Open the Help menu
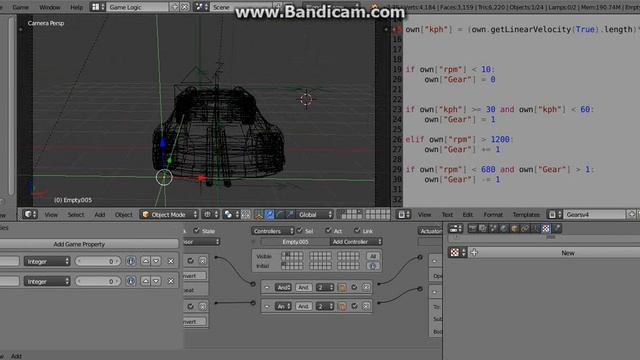This screenshot has width=640, height=360. [76, 7]
